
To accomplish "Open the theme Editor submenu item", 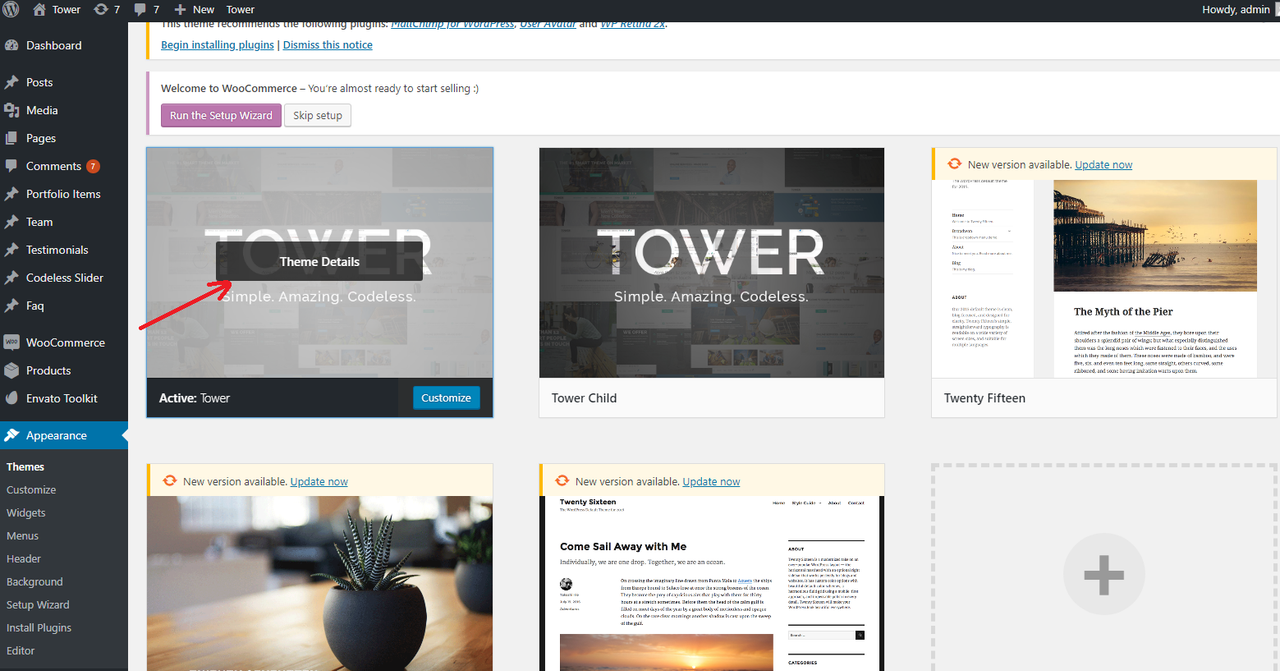I will pos(20,651).
